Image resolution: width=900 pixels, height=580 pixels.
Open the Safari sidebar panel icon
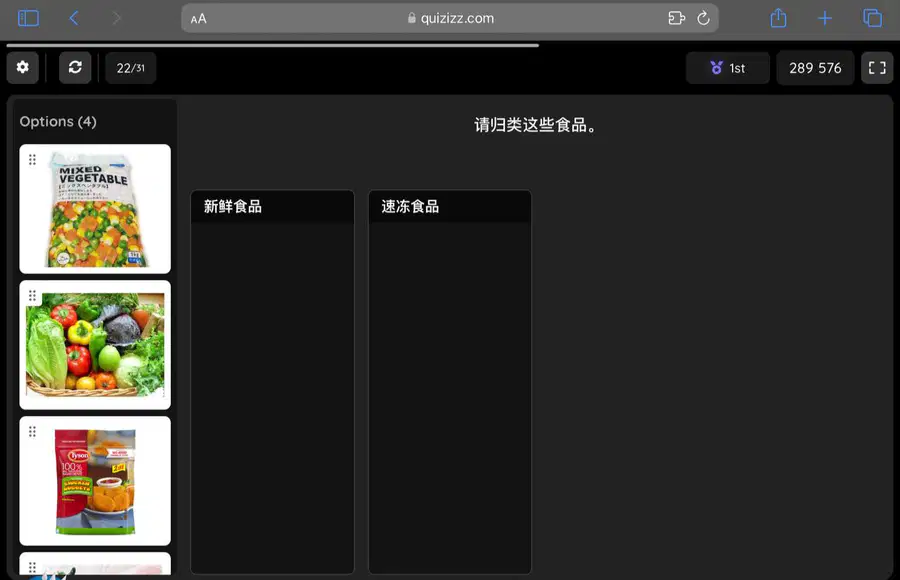tap(28, 18)
